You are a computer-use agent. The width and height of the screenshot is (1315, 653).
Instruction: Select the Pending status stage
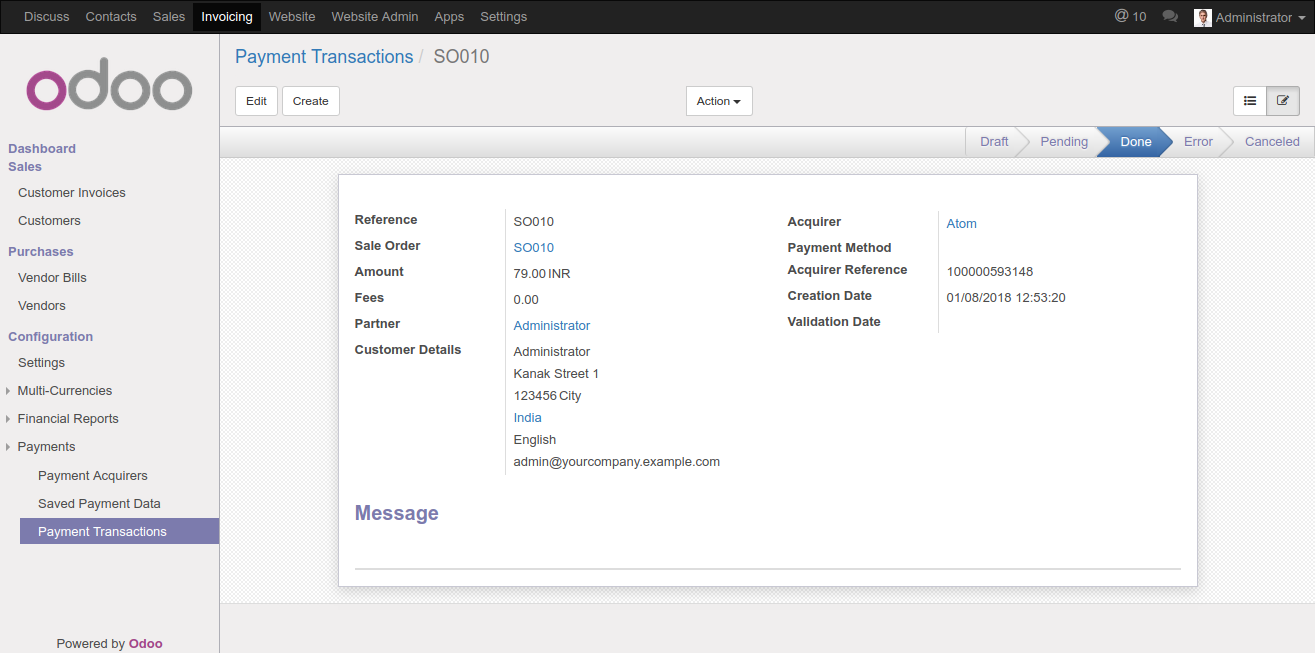tap(1064, 142)
